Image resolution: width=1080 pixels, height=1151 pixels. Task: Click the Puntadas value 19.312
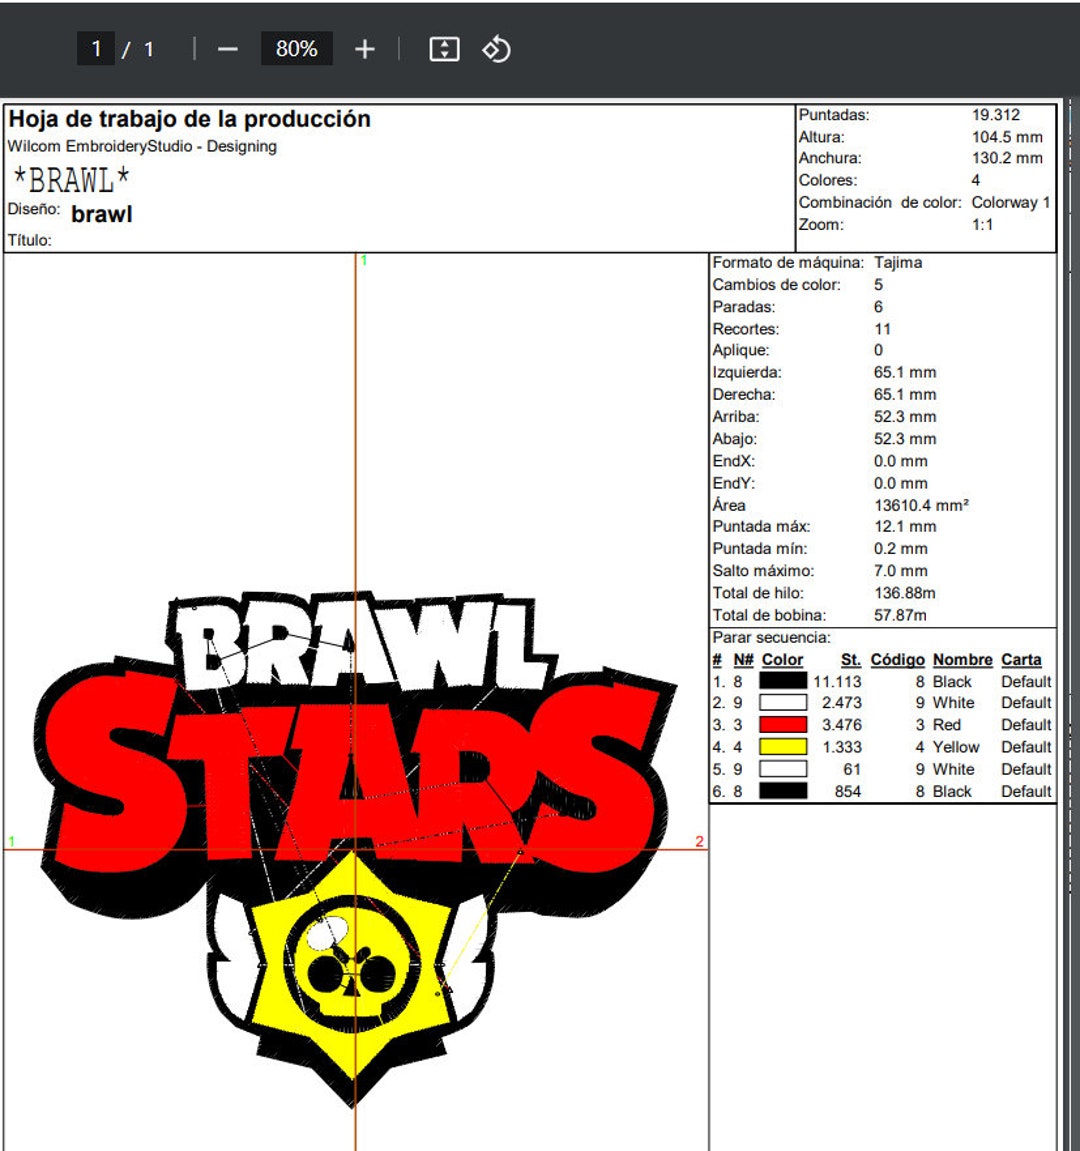pyautogui.click(x=997, y=117)
